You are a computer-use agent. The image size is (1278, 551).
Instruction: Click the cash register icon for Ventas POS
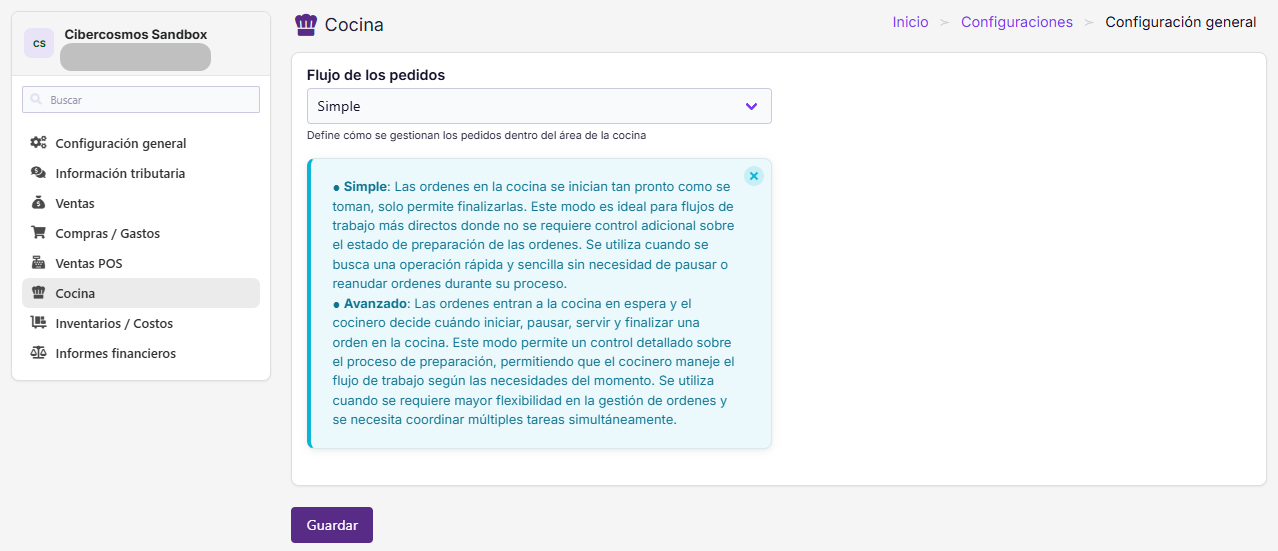coord(38,263)
